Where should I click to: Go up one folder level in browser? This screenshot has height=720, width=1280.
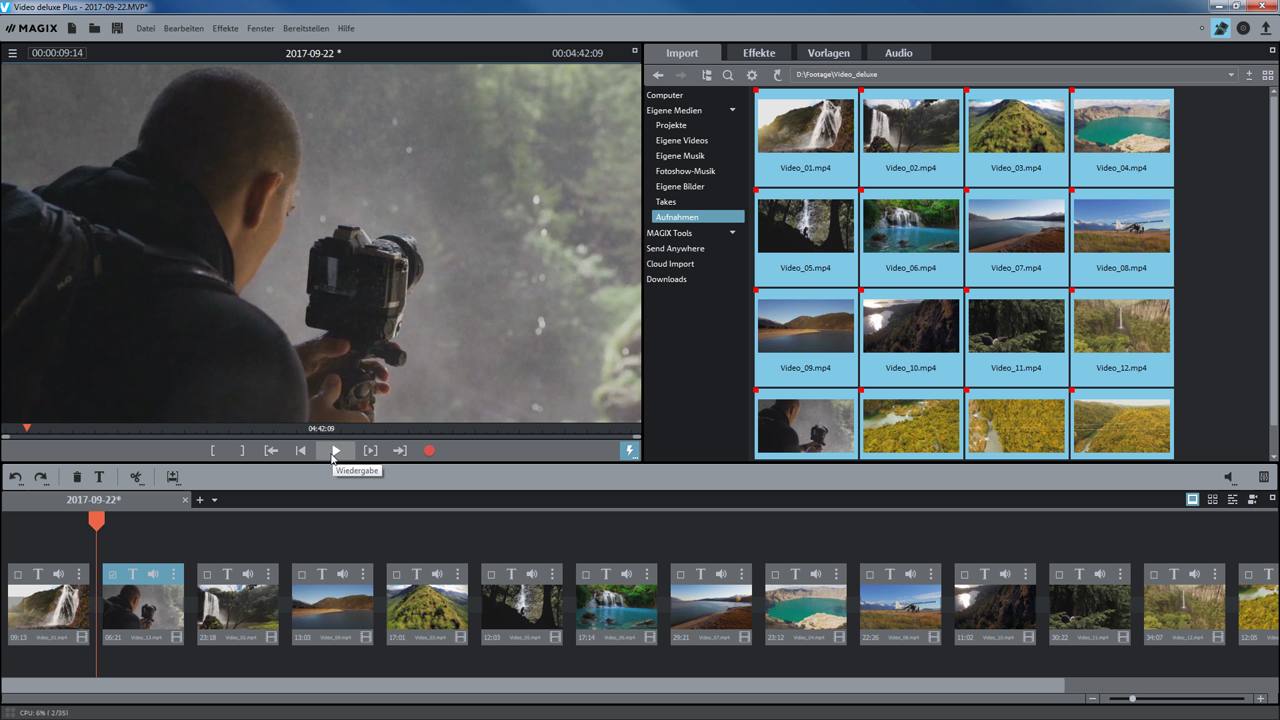777,75
